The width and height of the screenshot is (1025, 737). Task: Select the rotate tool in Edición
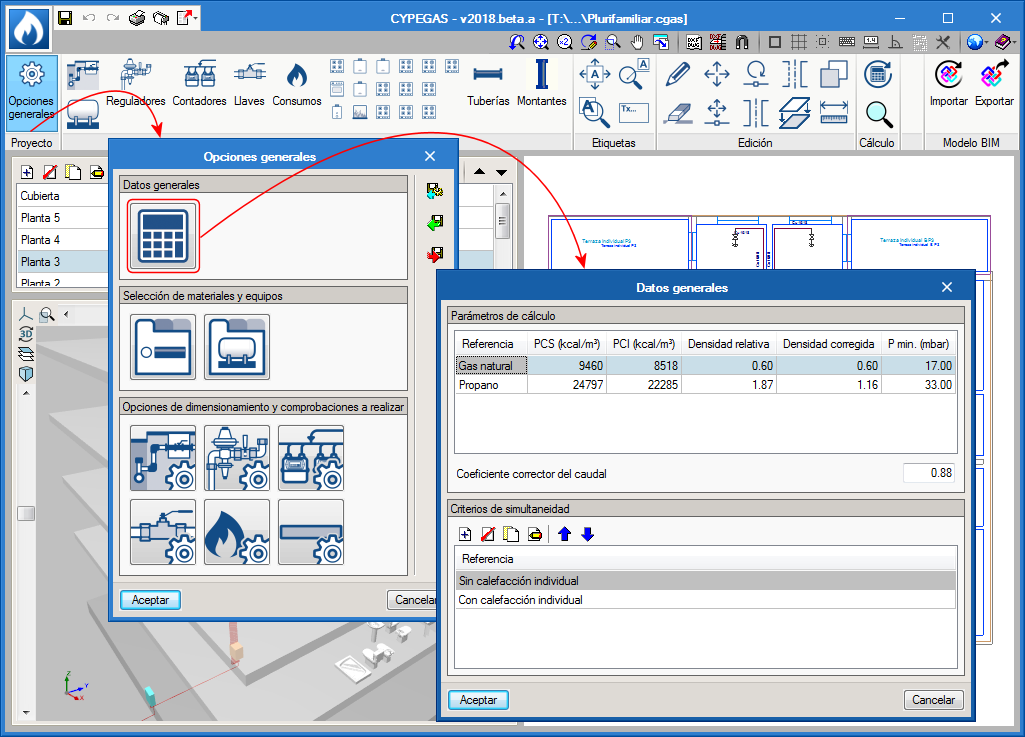[x=756, y=74]
